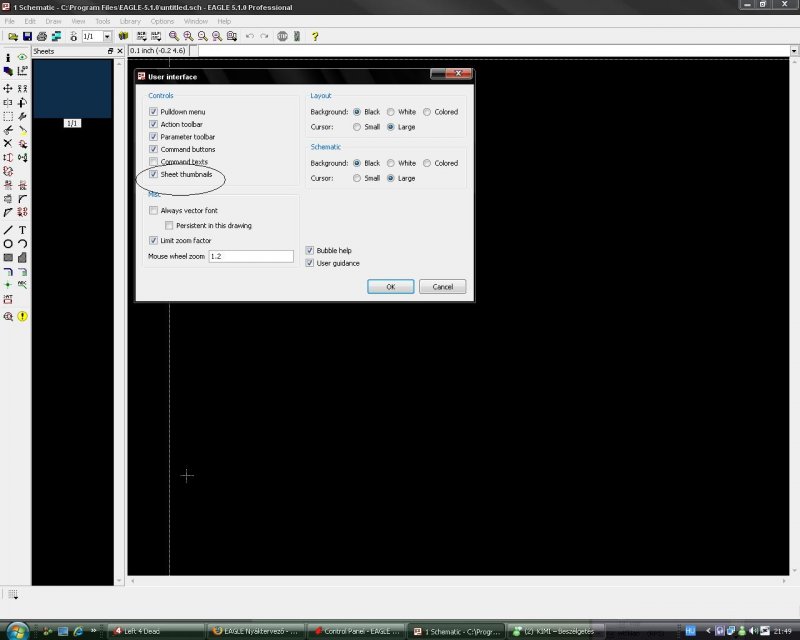Select the Move tool
The image size is (800, 640).
pyautogui.click(x=8, y=89)
